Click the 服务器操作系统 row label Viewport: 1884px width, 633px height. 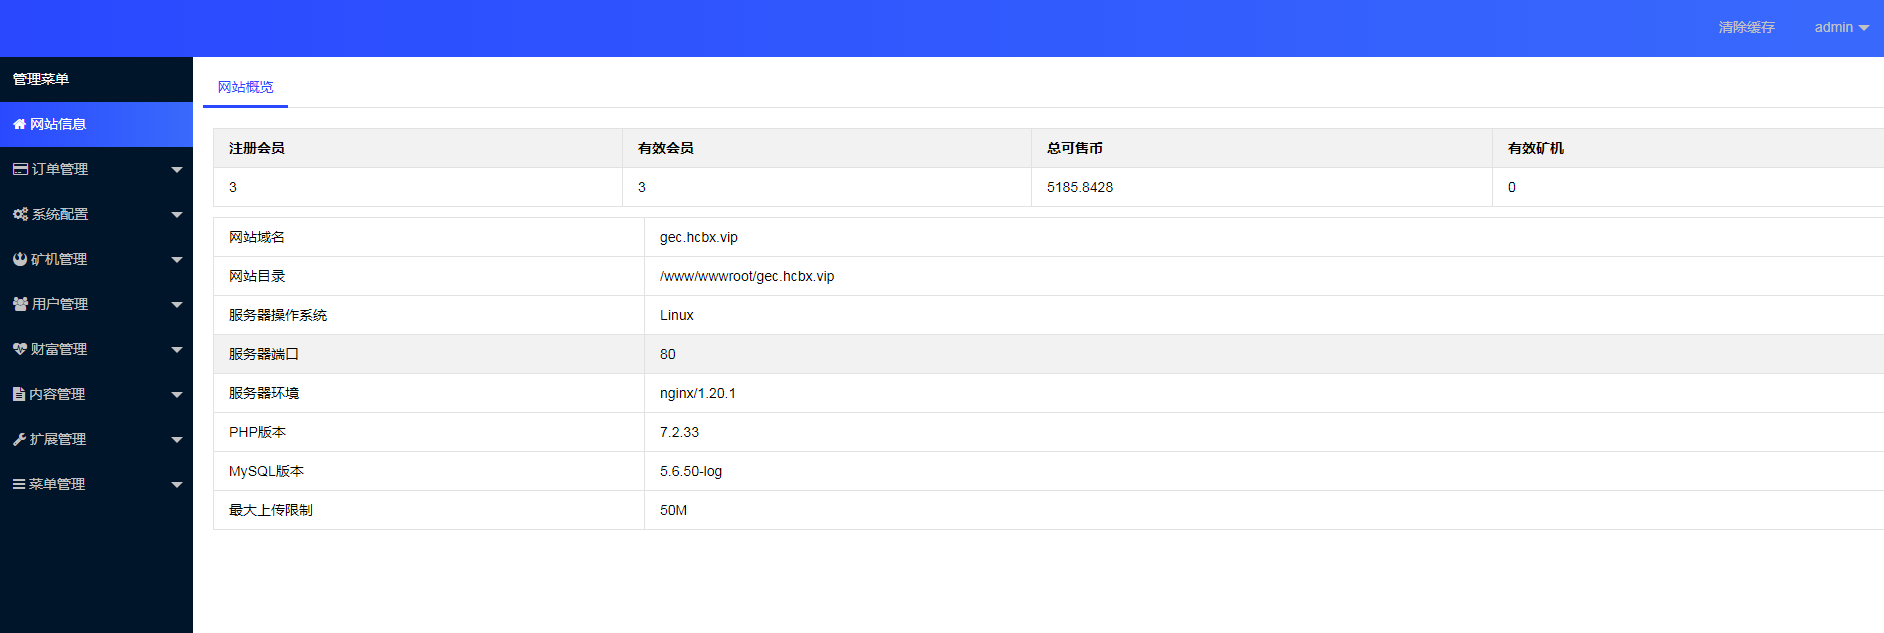(278, 315)
